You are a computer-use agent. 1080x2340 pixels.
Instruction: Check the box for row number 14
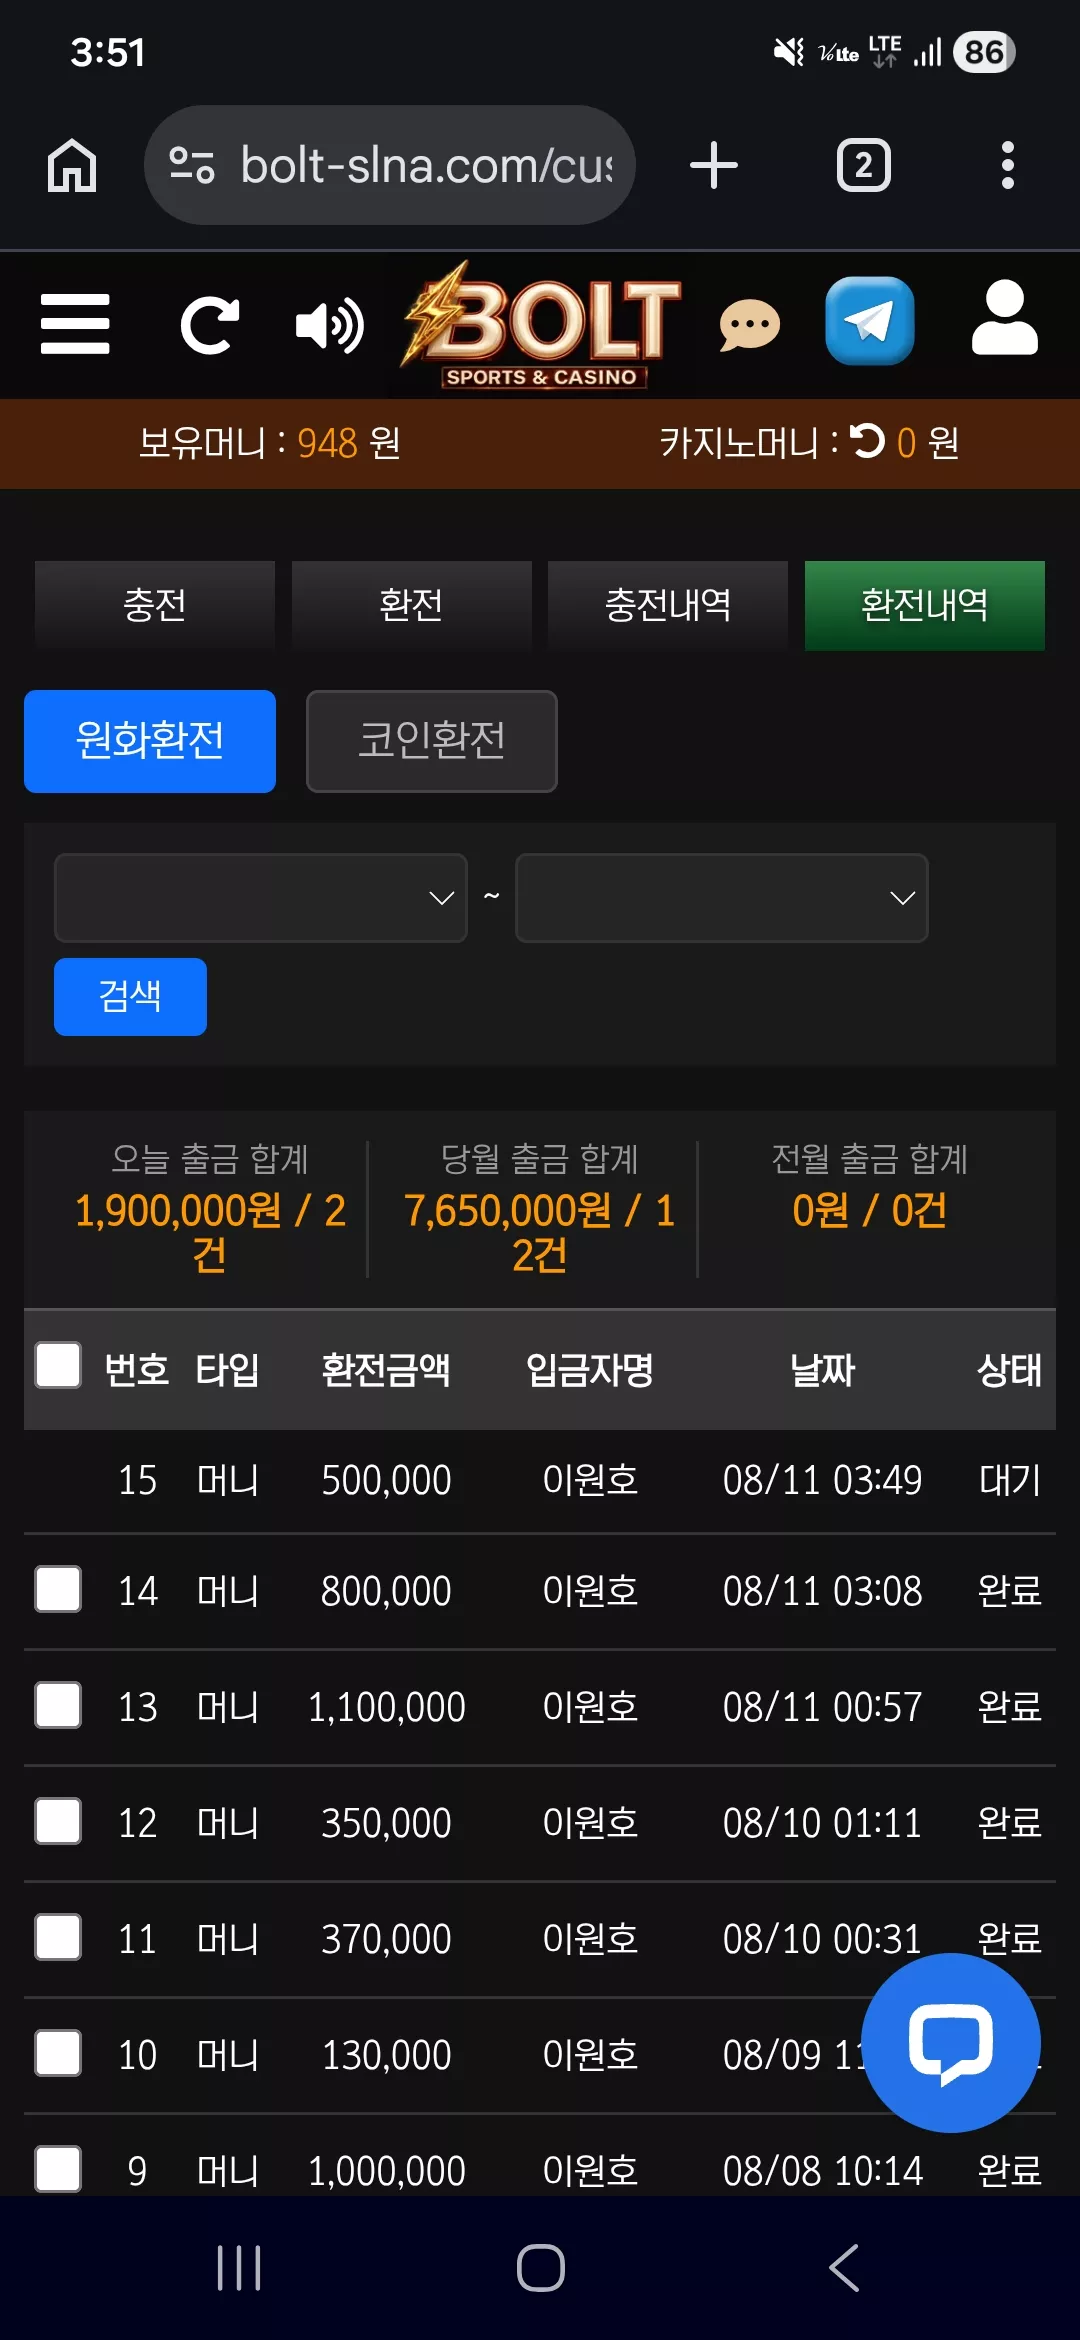58,1590
